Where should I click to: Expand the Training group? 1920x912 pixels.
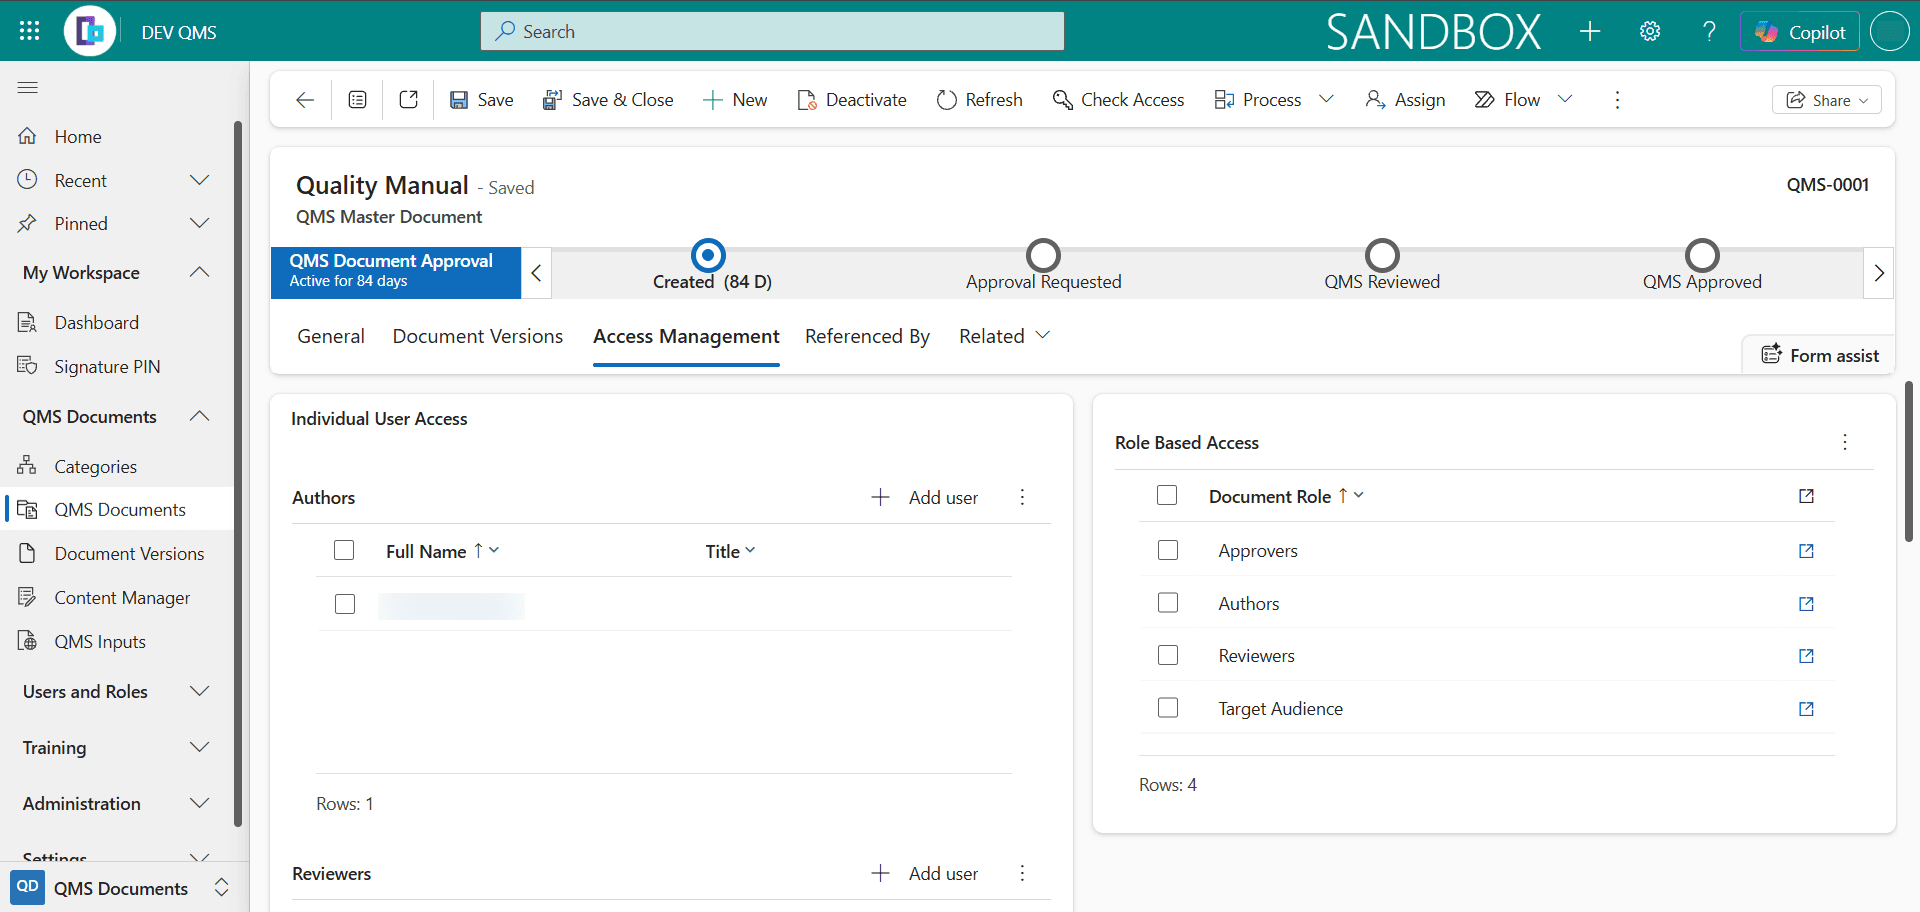200,747
